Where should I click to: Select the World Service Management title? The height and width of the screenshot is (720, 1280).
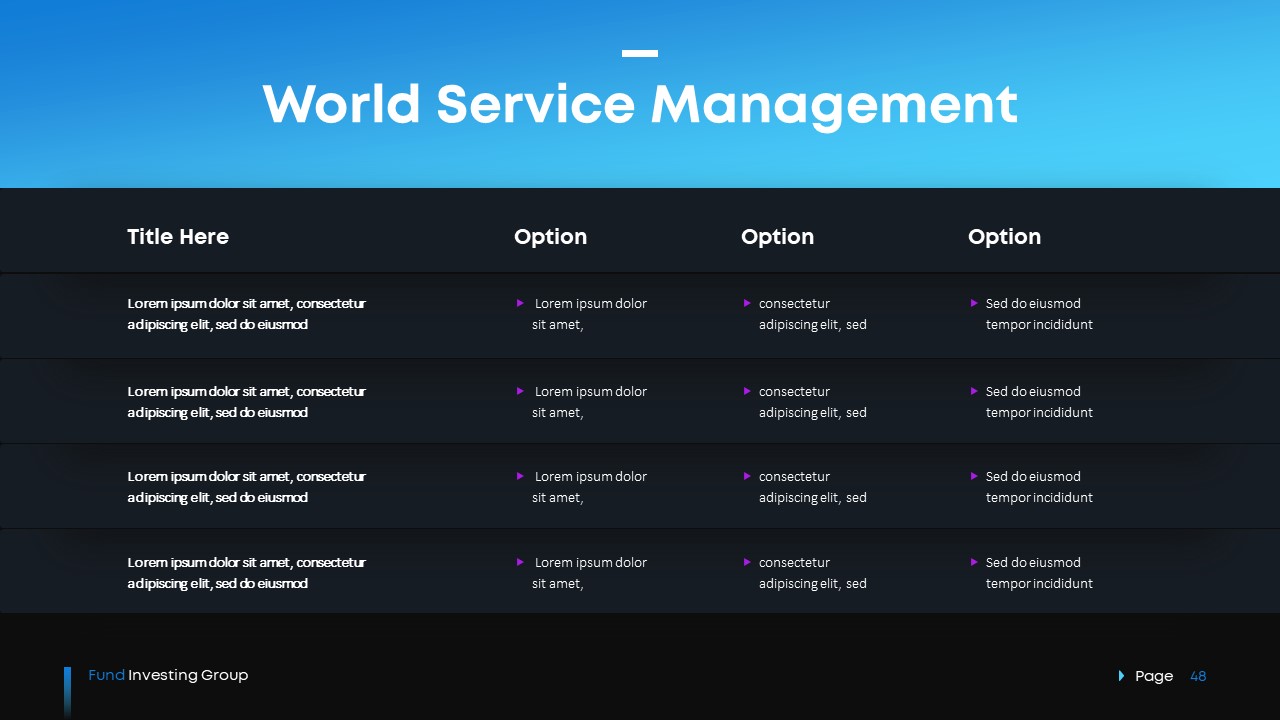[640, 104]
